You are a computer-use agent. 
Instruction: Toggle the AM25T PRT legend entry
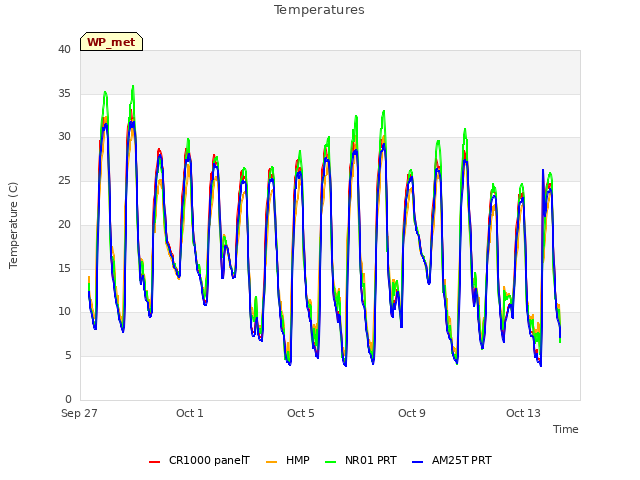point(452,460)
